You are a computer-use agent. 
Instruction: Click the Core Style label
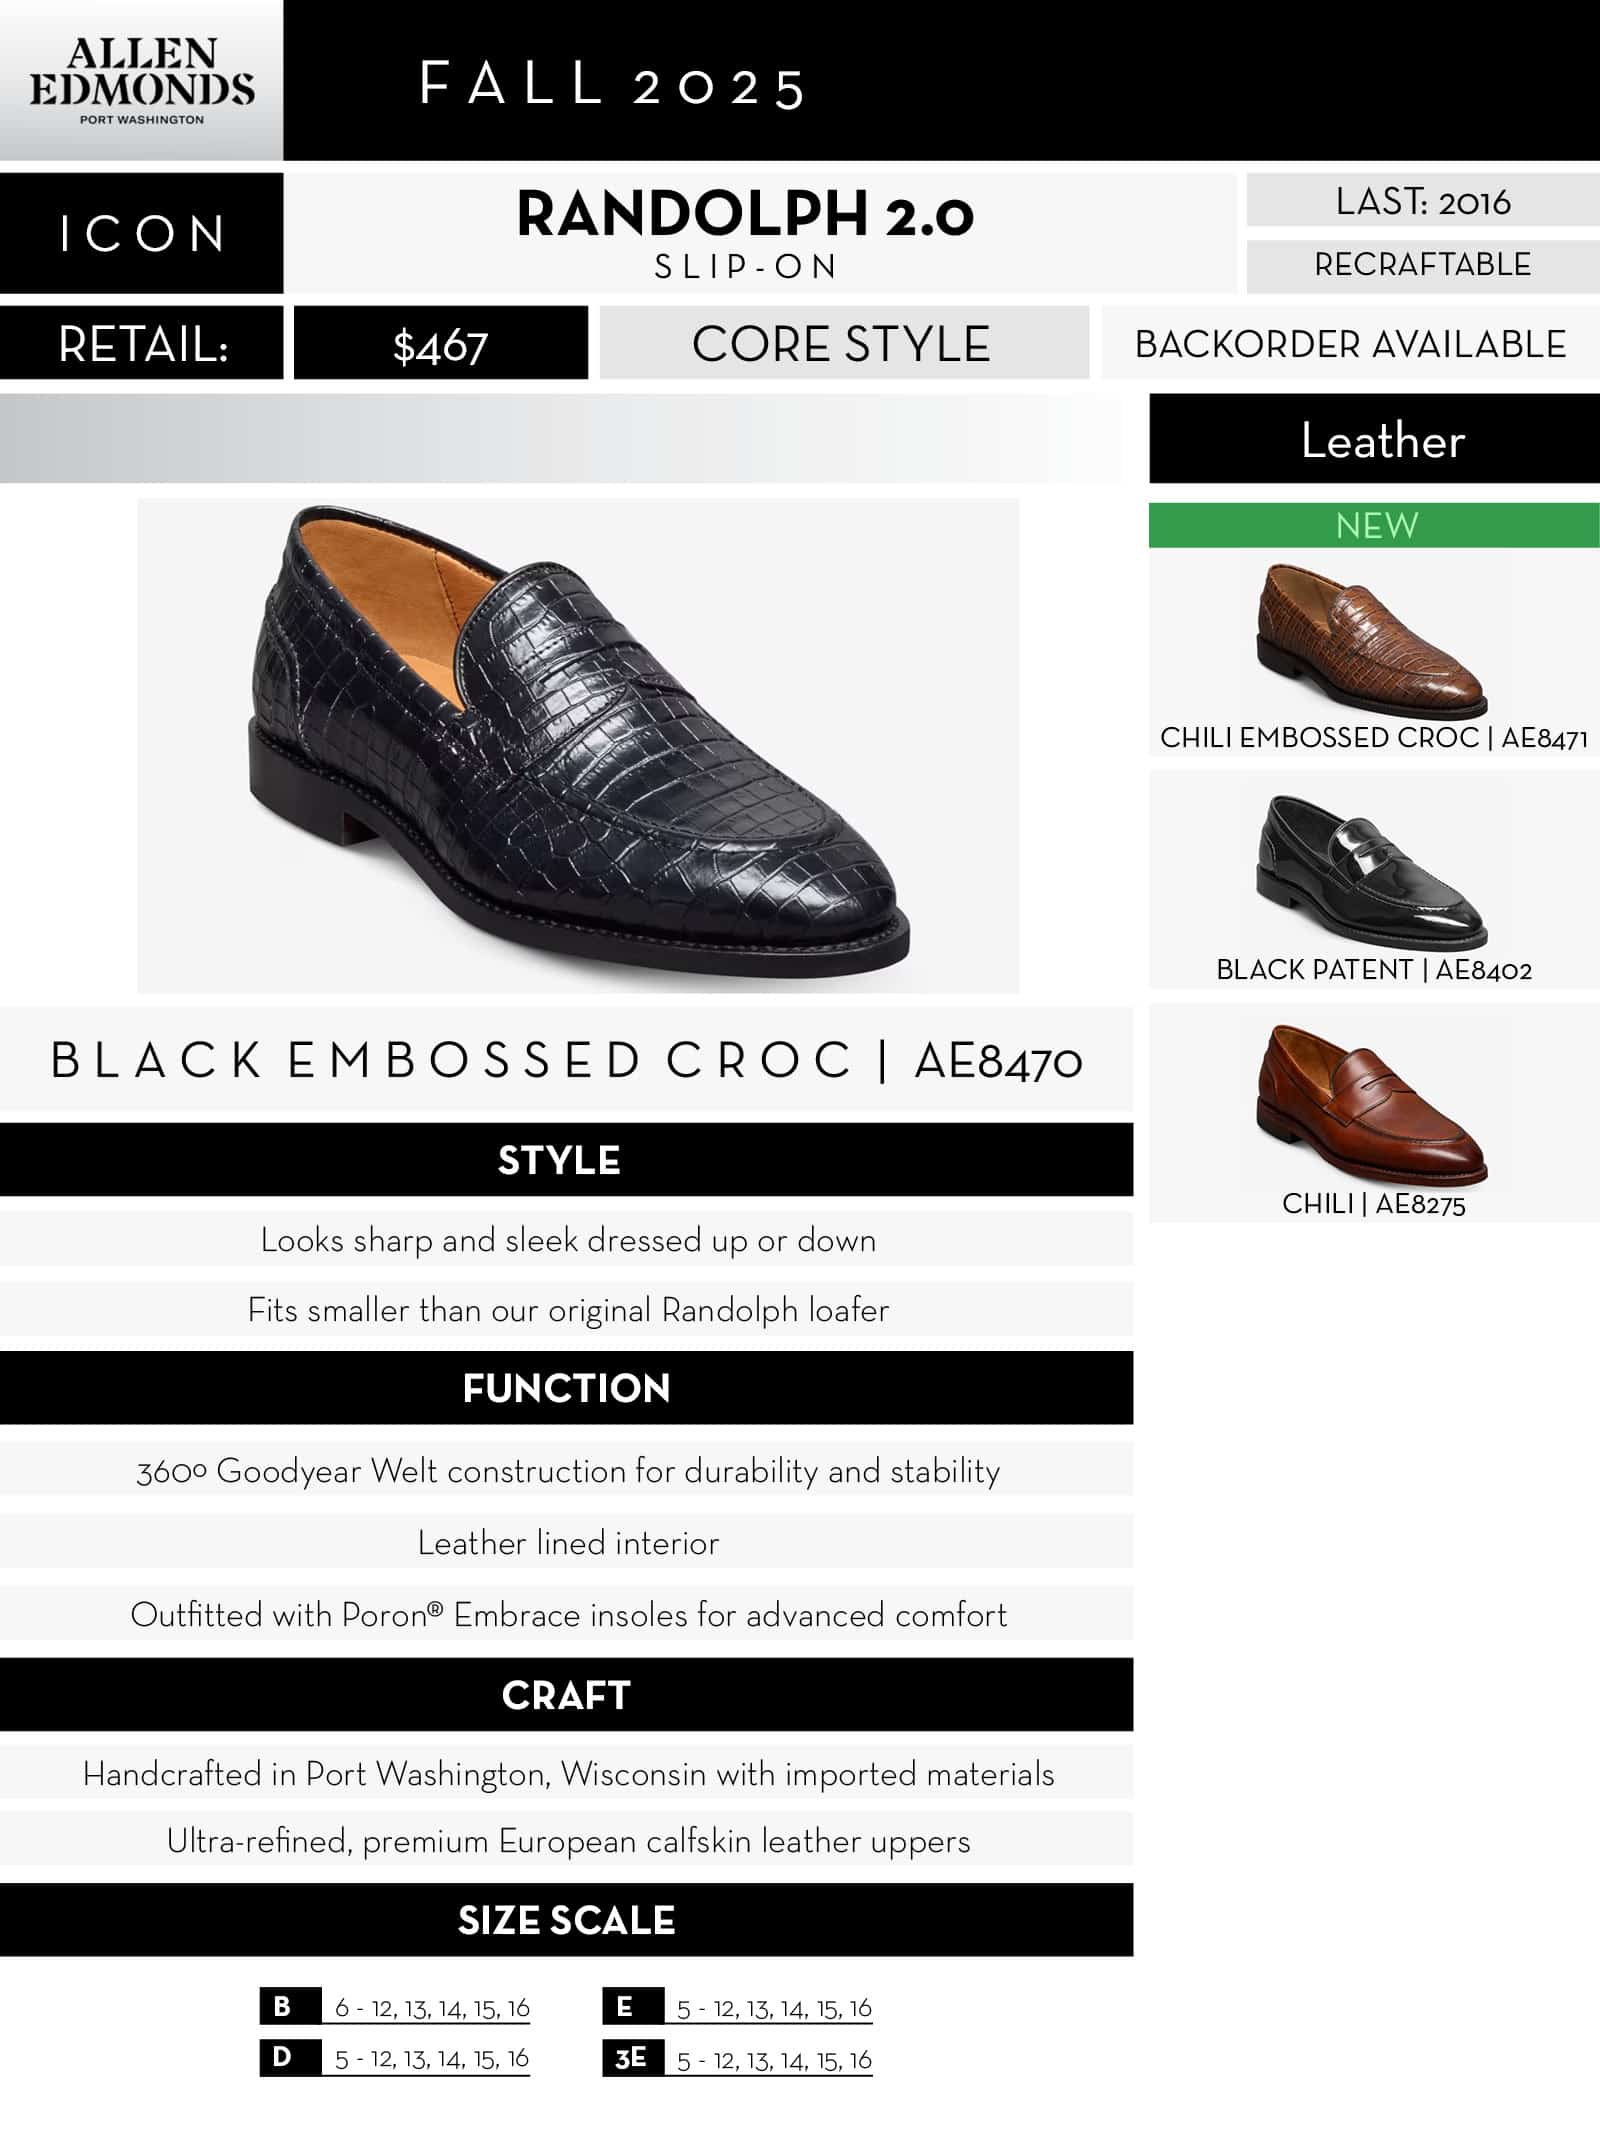(843, 344)
